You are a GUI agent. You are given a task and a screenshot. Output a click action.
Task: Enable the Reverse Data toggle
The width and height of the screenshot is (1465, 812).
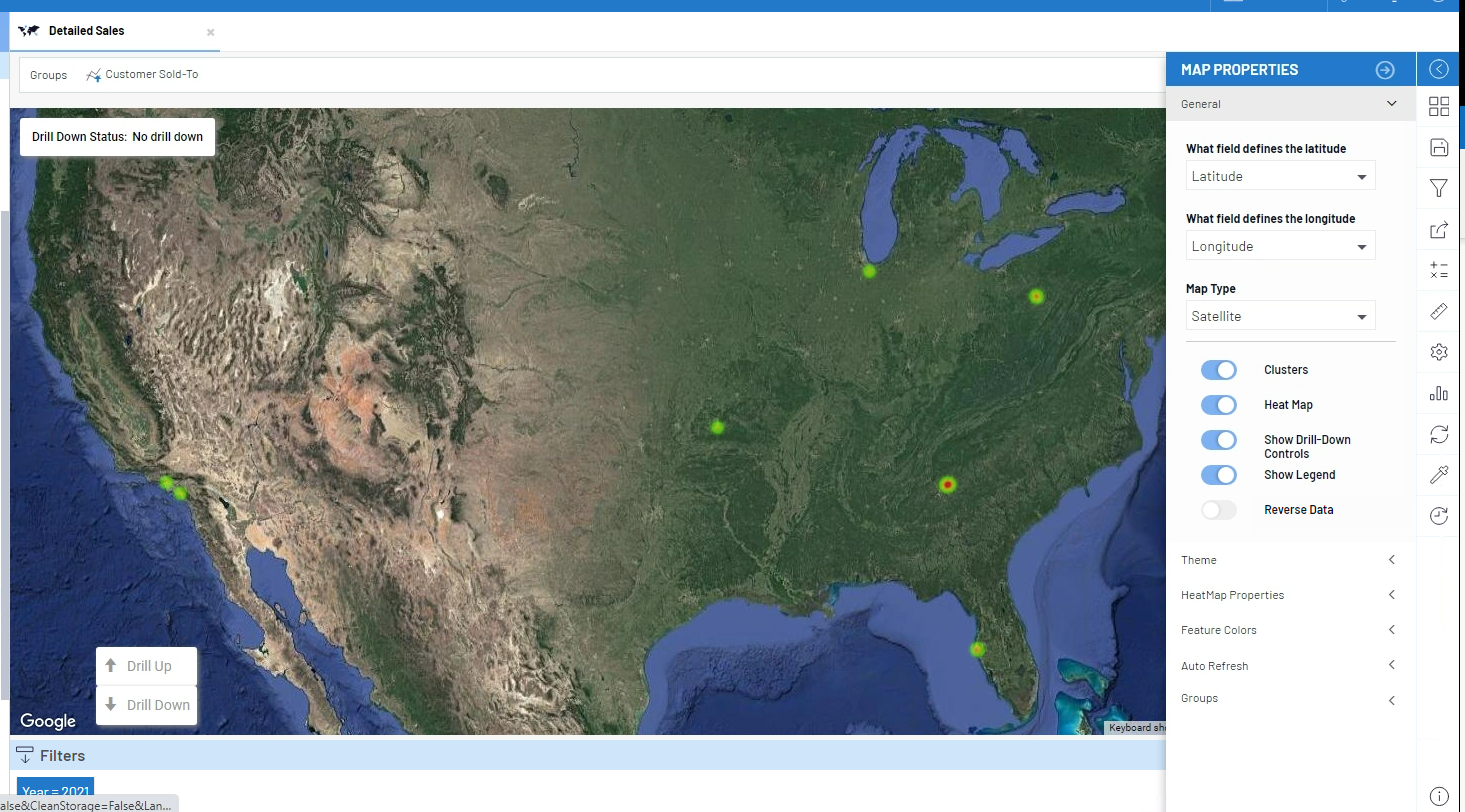coord(1218,509)
